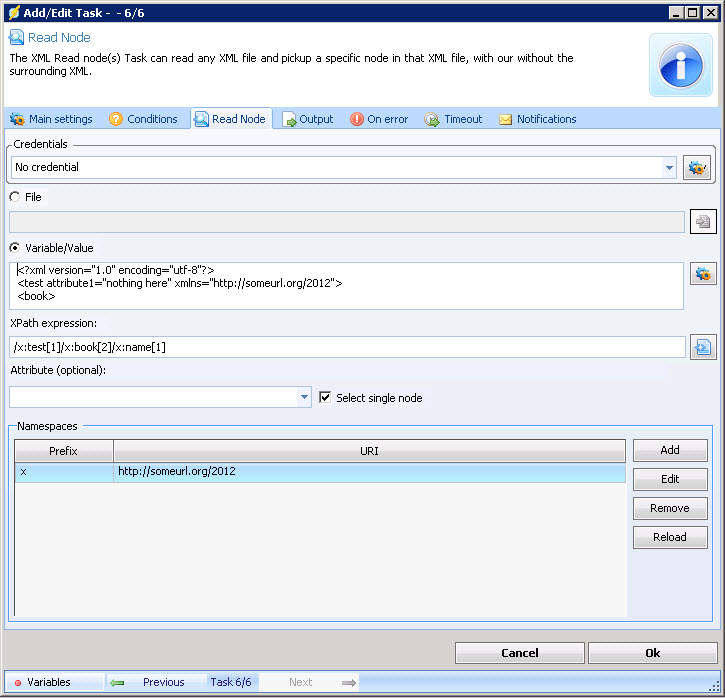The image size is (725, 698).
Task: Expand the Credentials dropdown
Action: point(669,168)
